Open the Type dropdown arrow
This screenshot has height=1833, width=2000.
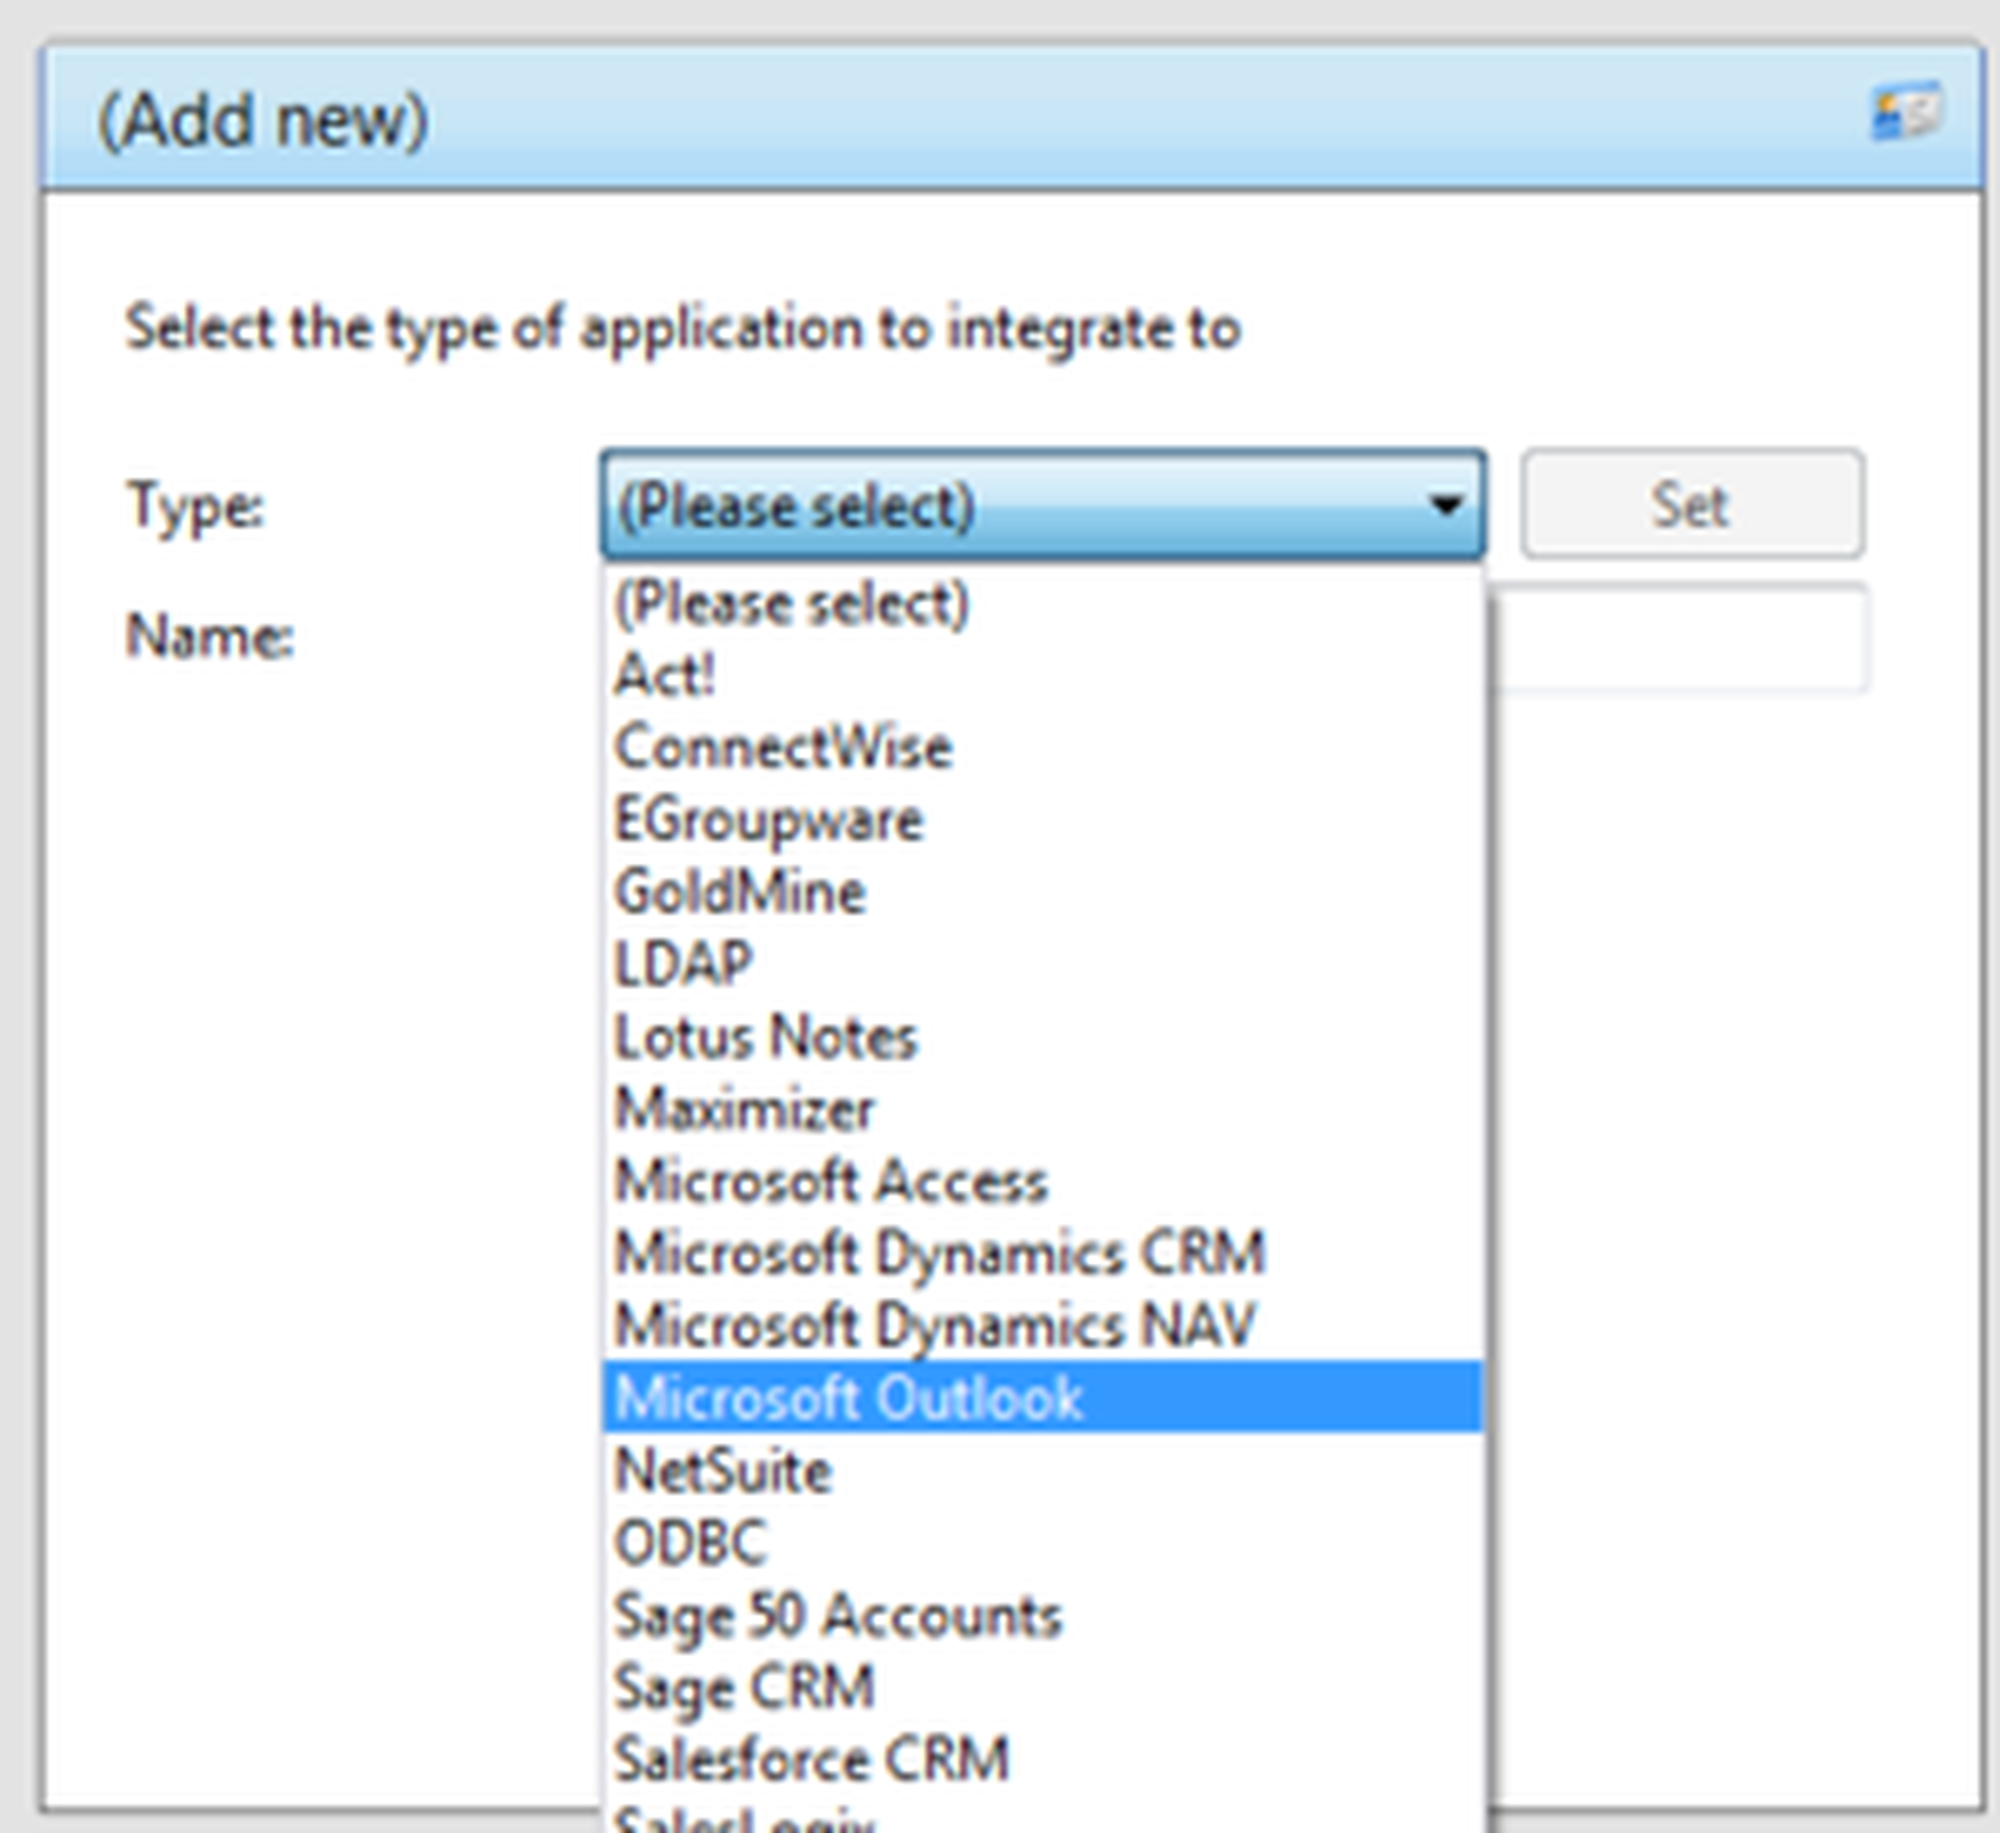click(x=1445, y=504)
